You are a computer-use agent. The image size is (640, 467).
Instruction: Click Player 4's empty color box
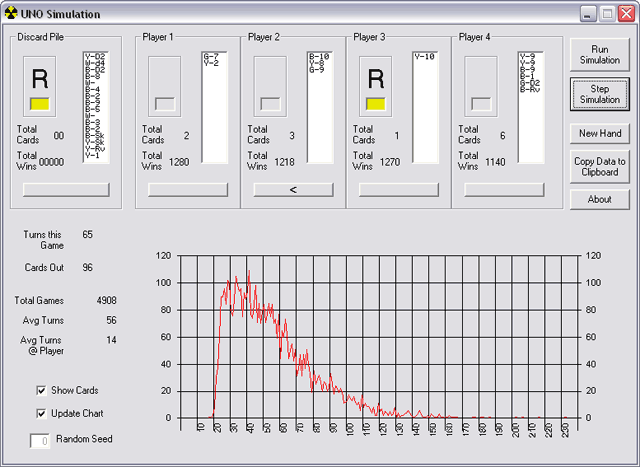(x=481, y=104)
